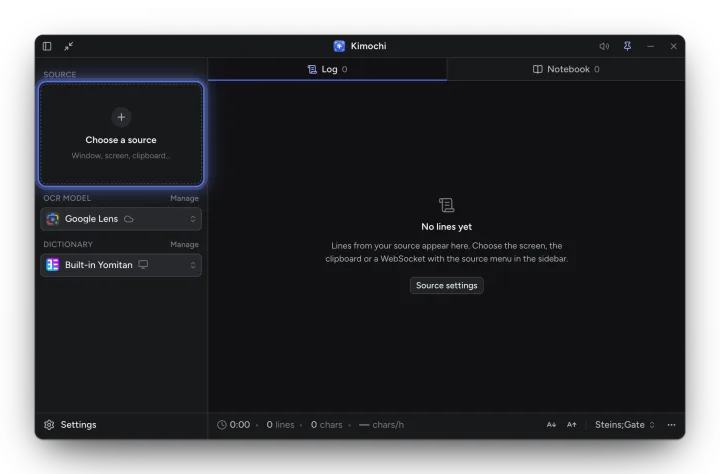Minimize the Kimochi window
The width and height of the screenshot is (720, 474).
pos(651,46)
